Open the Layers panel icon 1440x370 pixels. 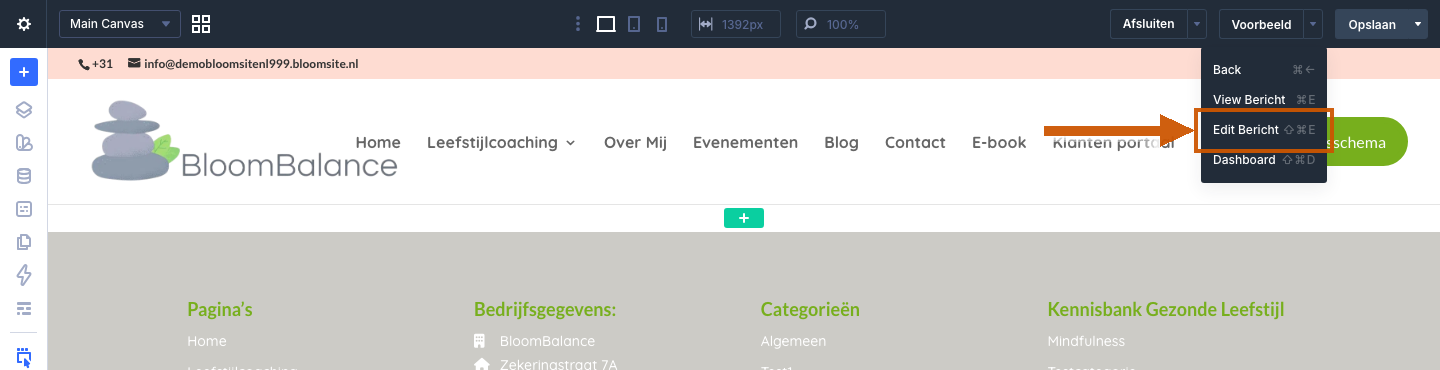(24, 110)
